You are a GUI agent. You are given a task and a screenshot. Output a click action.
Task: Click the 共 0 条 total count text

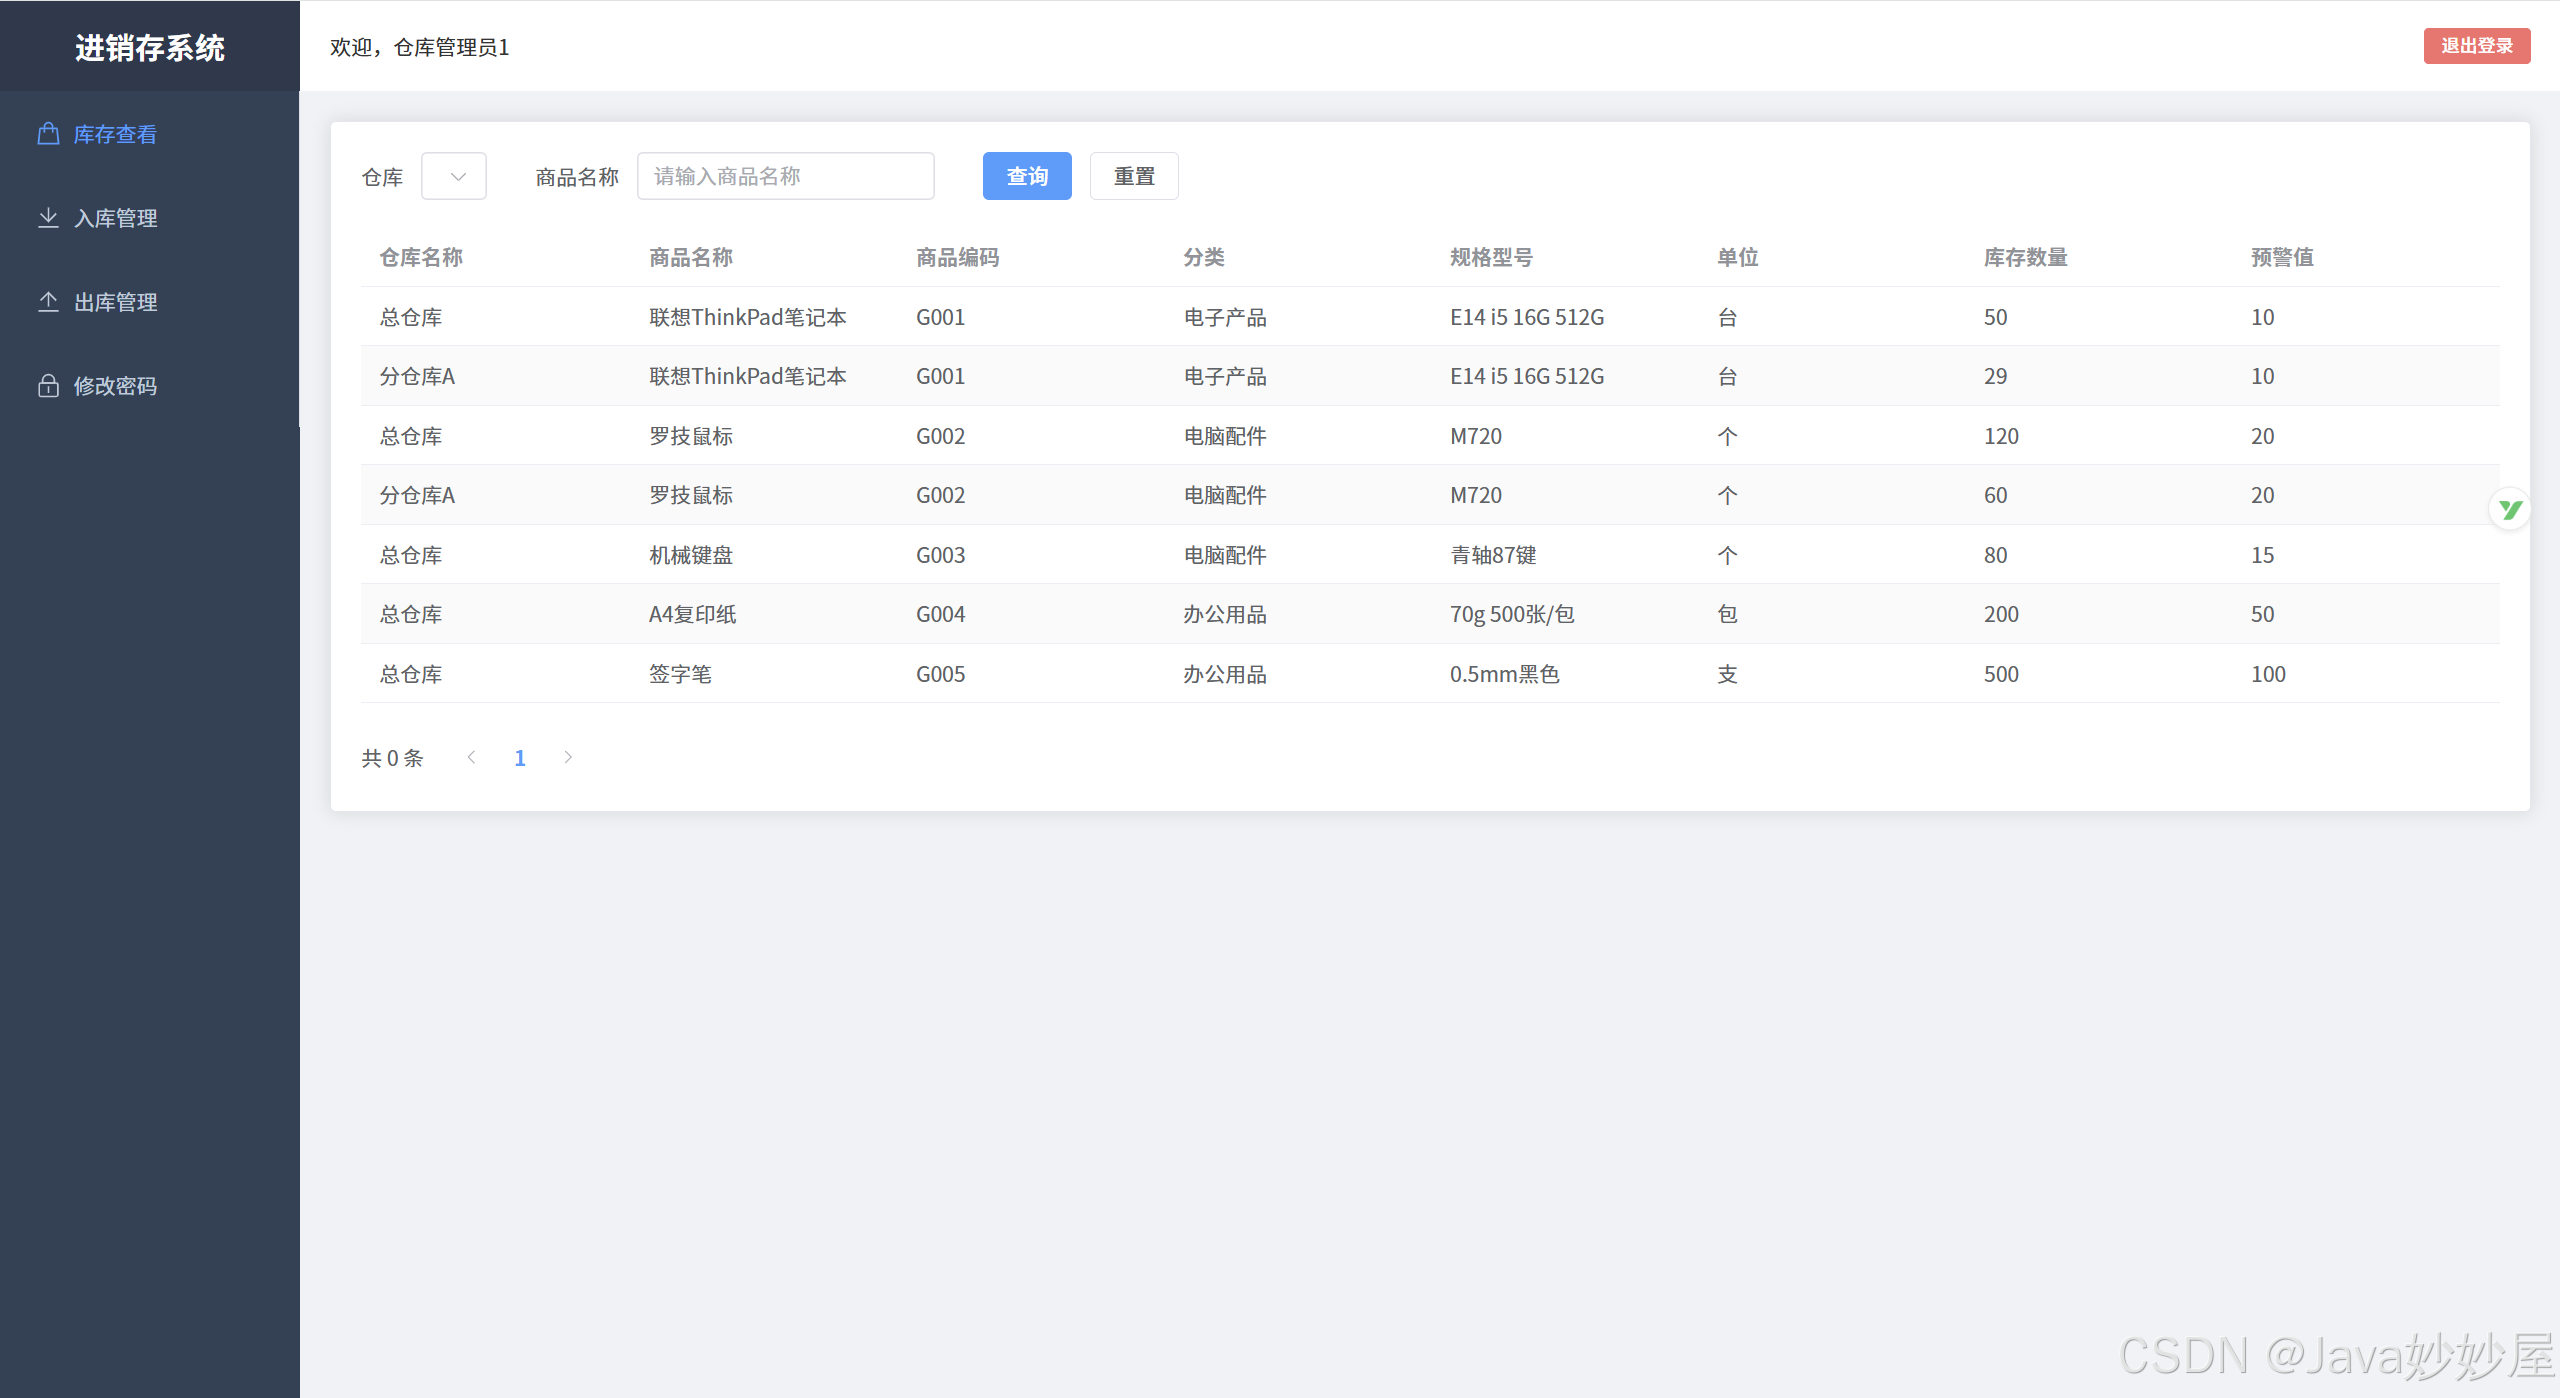pyautogui.click(x=392, y=758)
